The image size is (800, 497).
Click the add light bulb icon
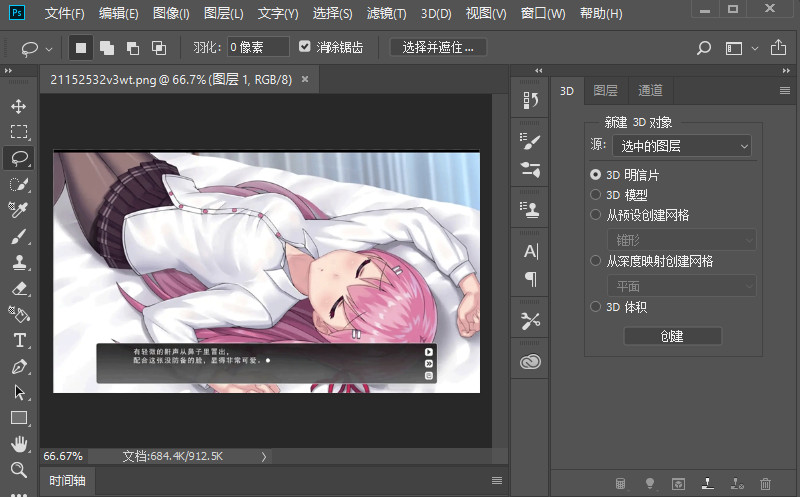(x=649, y=483)
